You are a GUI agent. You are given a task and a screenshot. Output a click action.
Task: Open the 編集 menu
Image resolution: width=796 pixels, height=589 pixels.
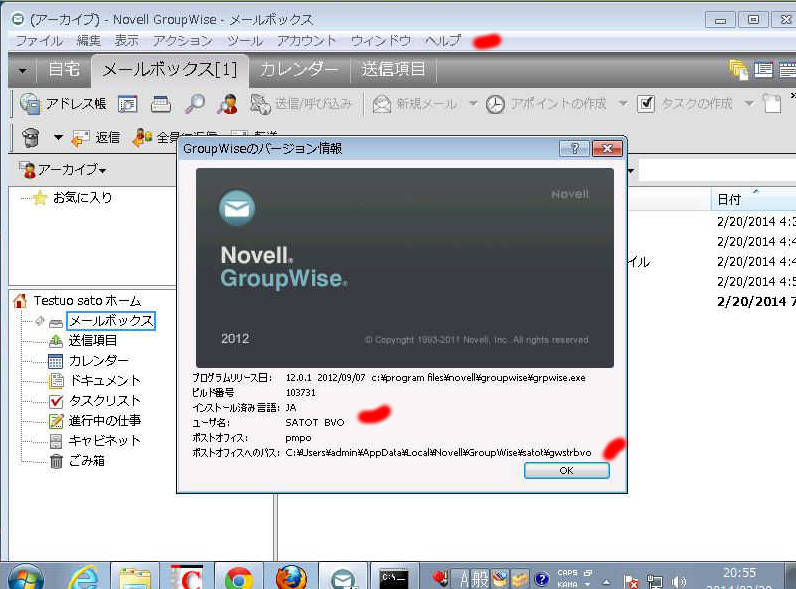pos(89,41)
